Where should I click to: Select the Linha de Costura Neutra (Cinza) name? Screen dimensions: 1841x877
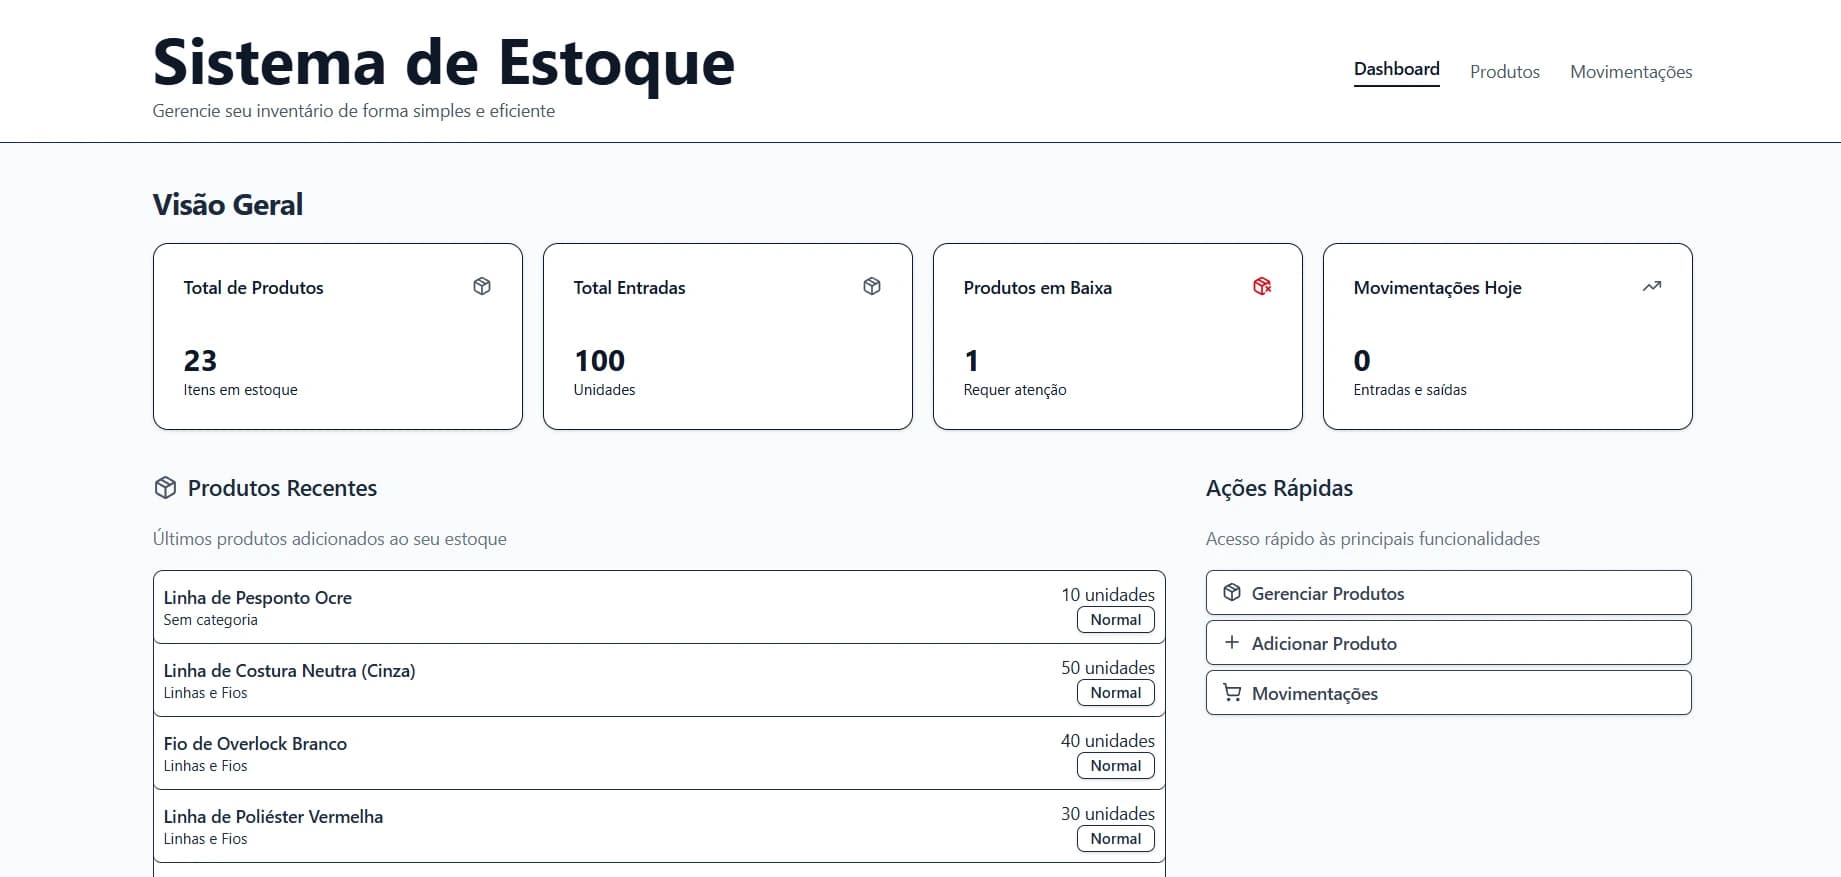pos(289,670)
